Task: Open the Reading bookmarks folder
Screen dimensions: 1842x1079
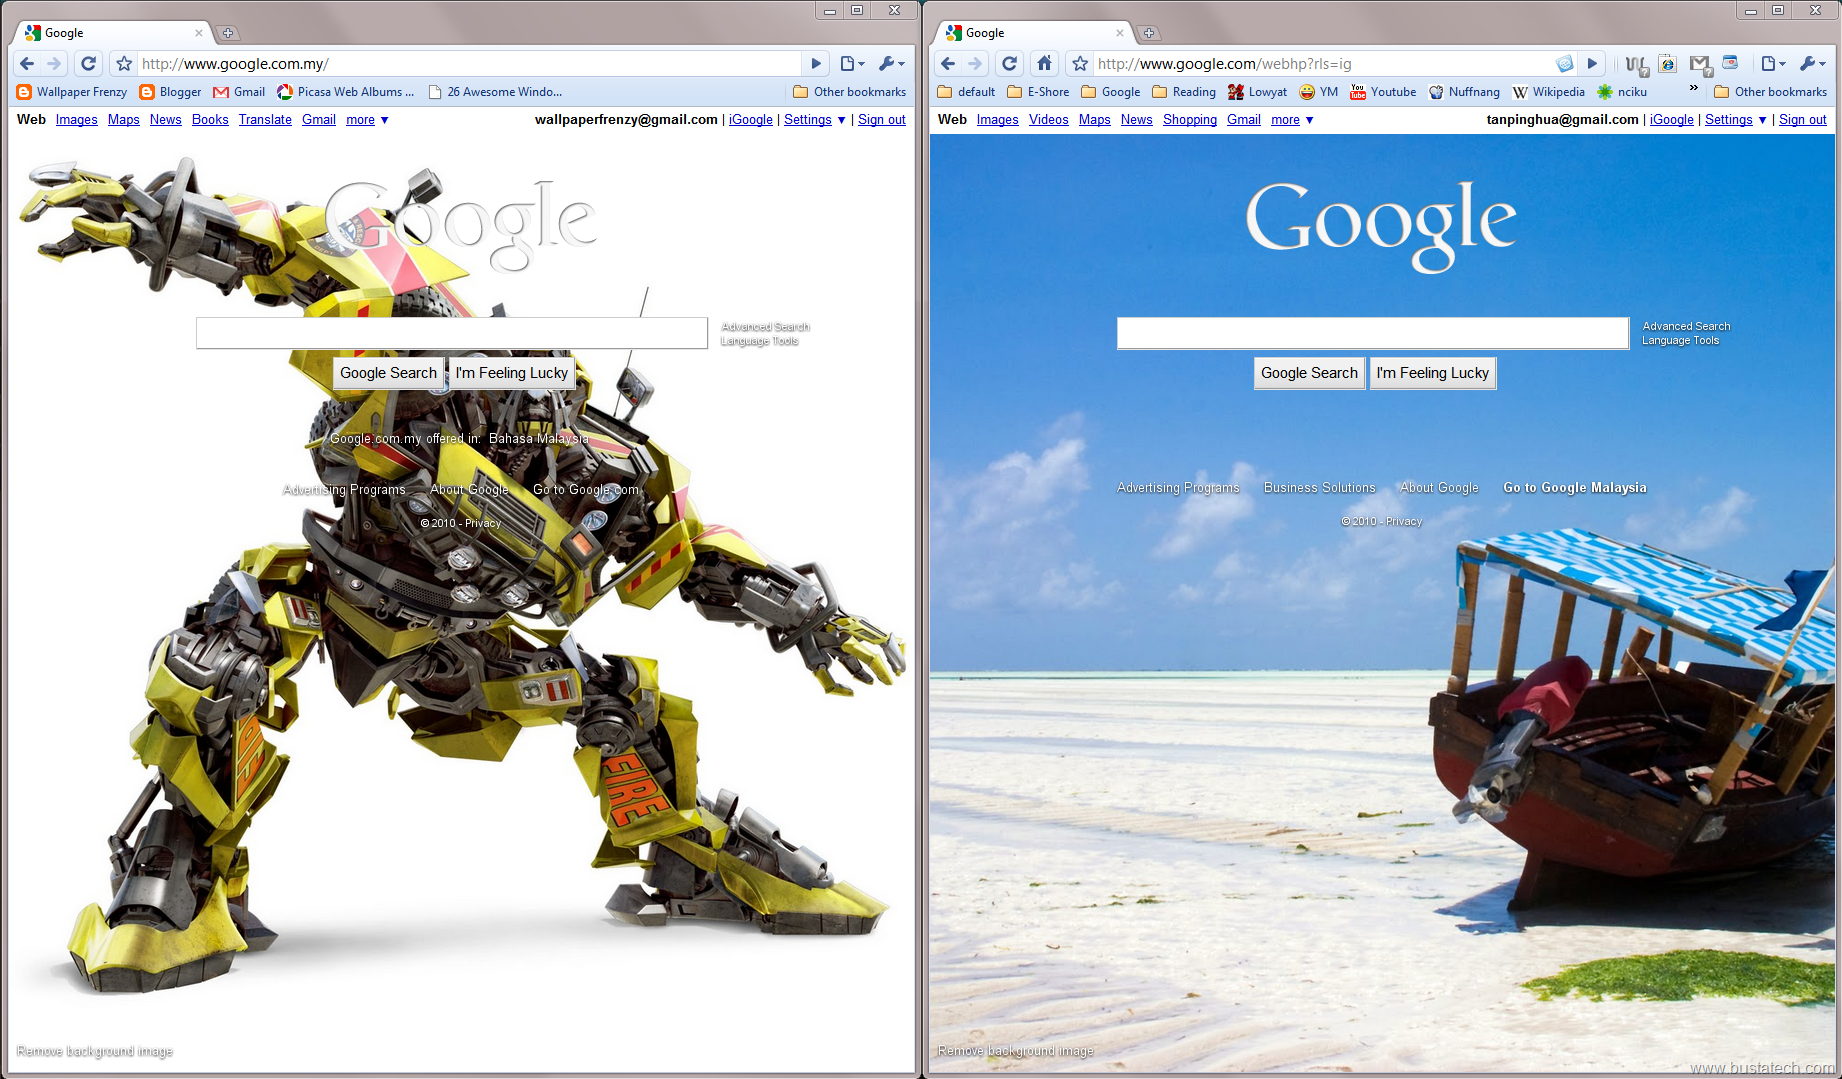Action: coord(1184,92)
